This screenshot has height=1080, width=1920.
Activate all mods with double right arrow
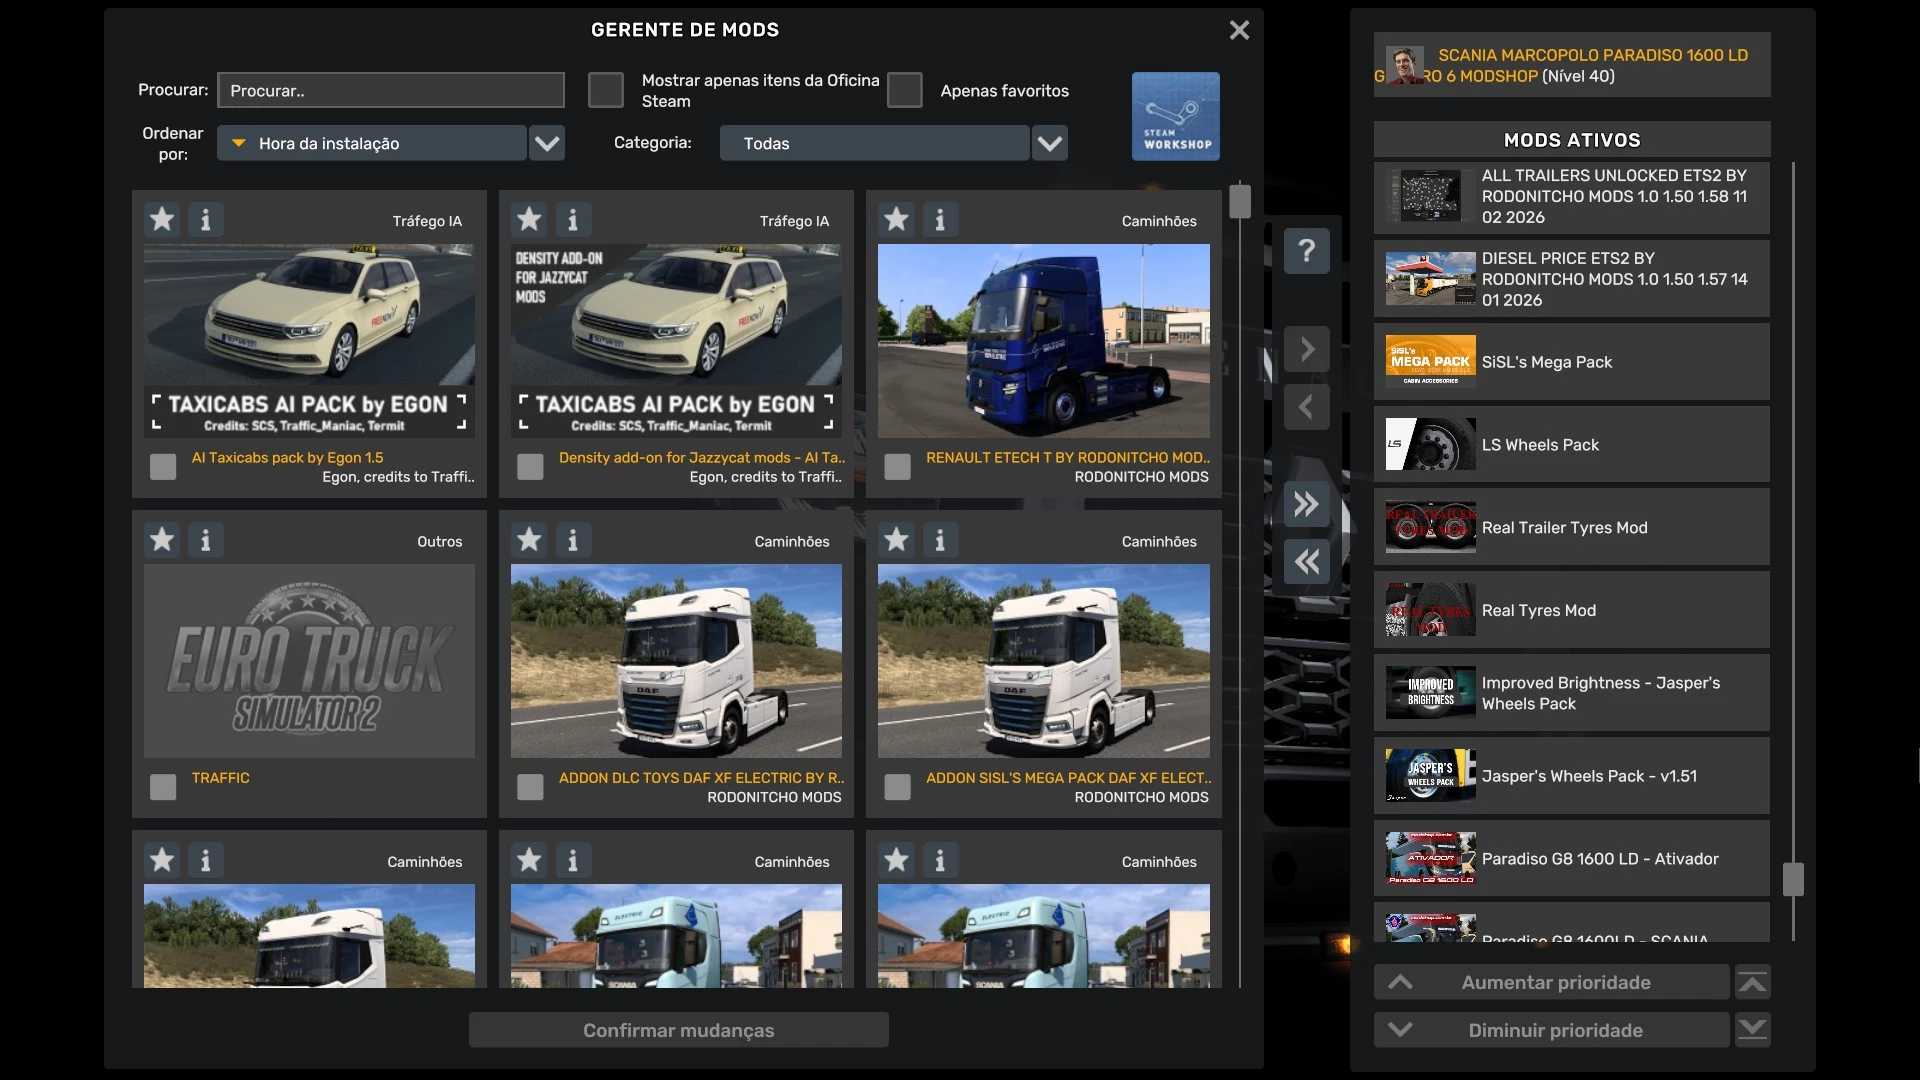pyautogui.click(x=1306, y=504)
